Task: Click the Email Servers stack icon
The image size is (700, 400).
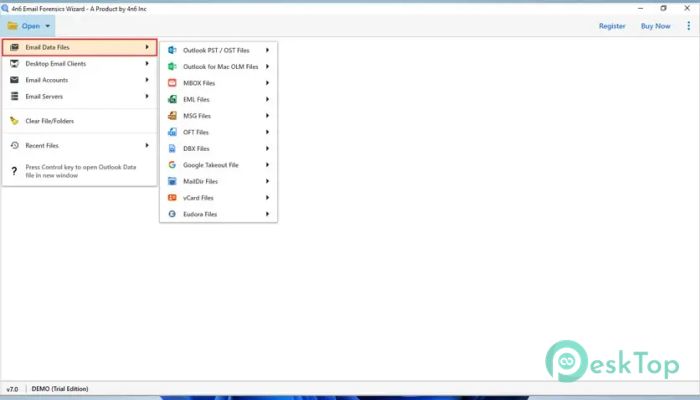Action: point(14,96)
